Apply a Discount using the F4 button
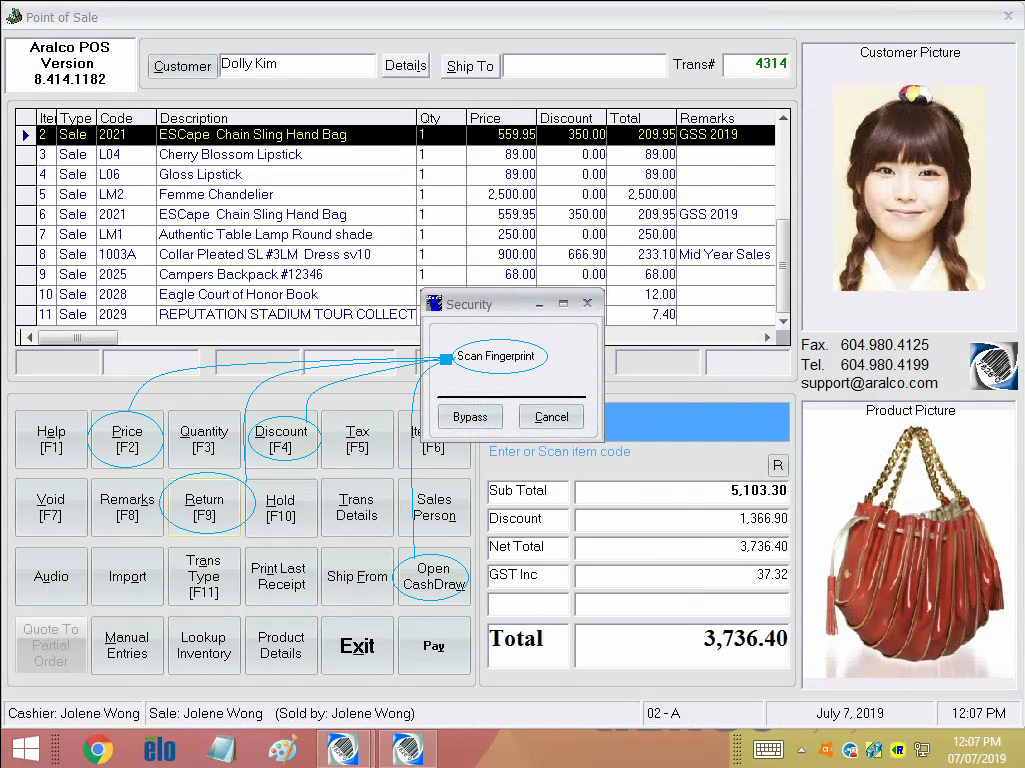The image size is (1025, 768). (x=281, y=438)
